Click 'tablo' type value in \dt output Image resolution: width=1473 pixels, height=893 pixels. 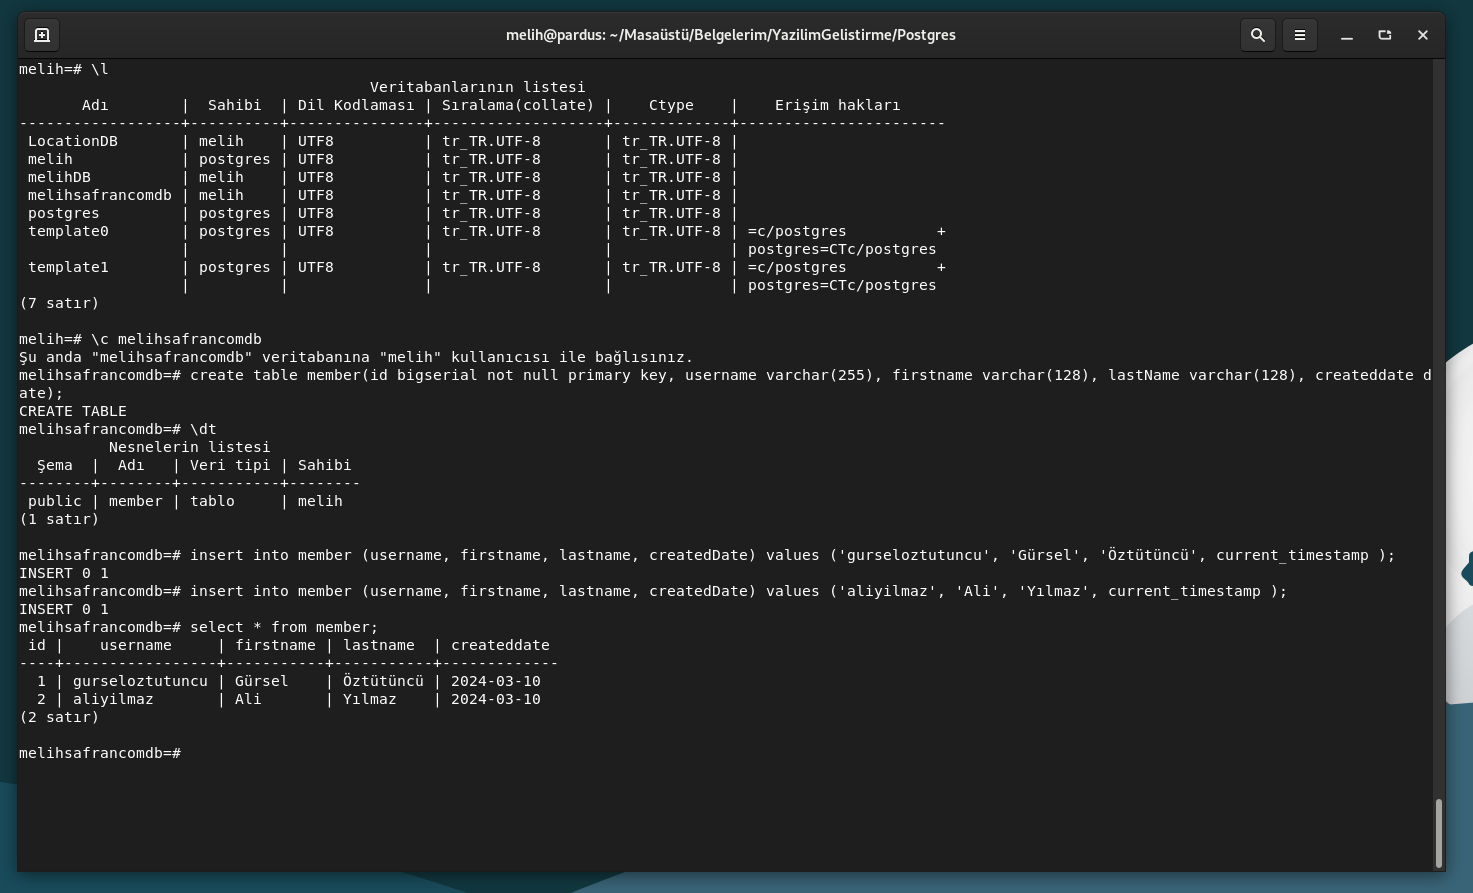point(213,501)
